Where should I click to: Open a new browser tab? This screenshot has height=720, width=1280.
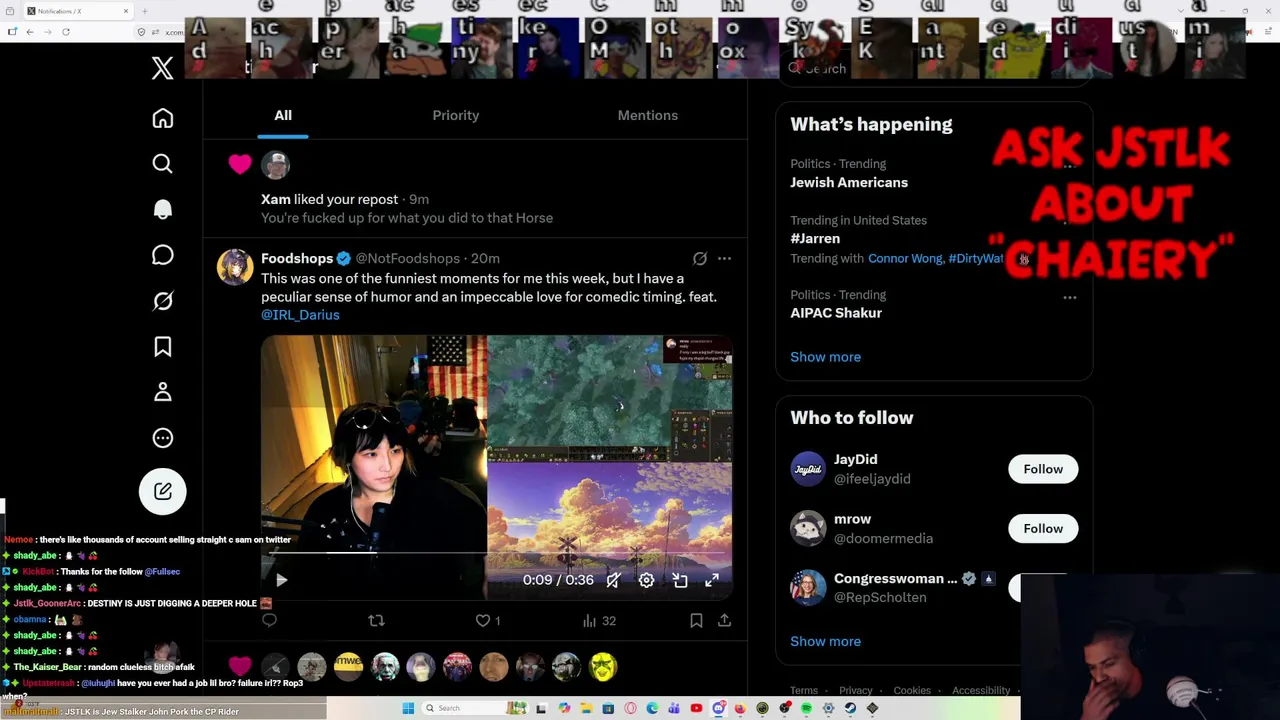click(x=145, y=11)
